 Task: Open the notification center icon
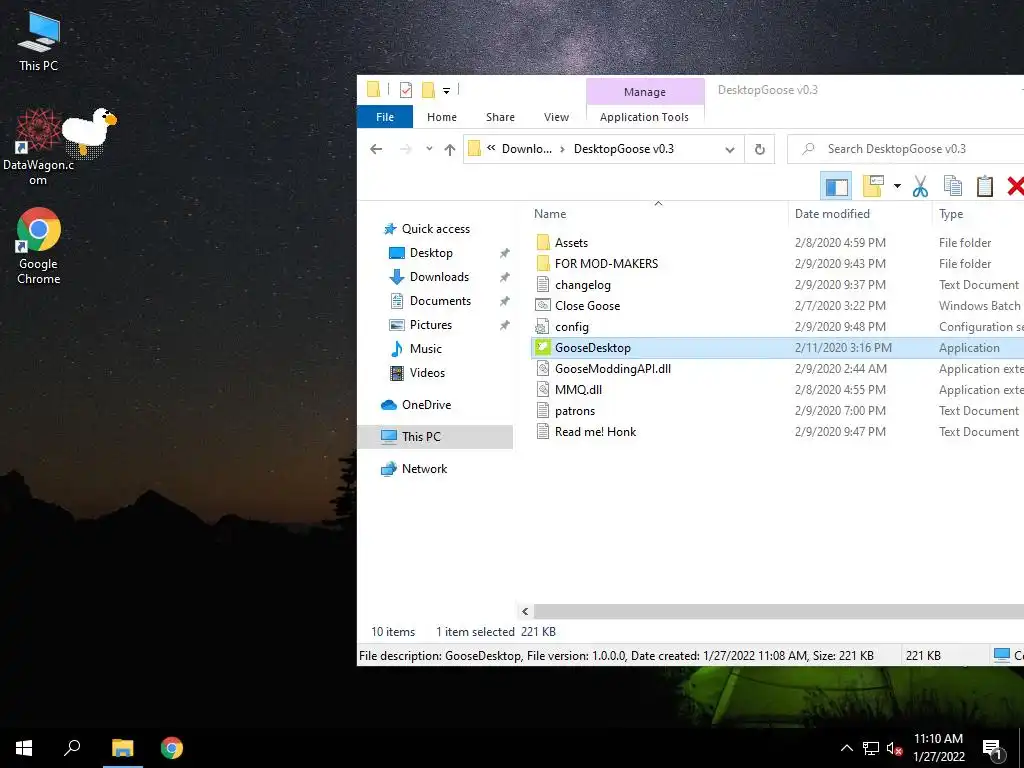(x=993, y=749)
